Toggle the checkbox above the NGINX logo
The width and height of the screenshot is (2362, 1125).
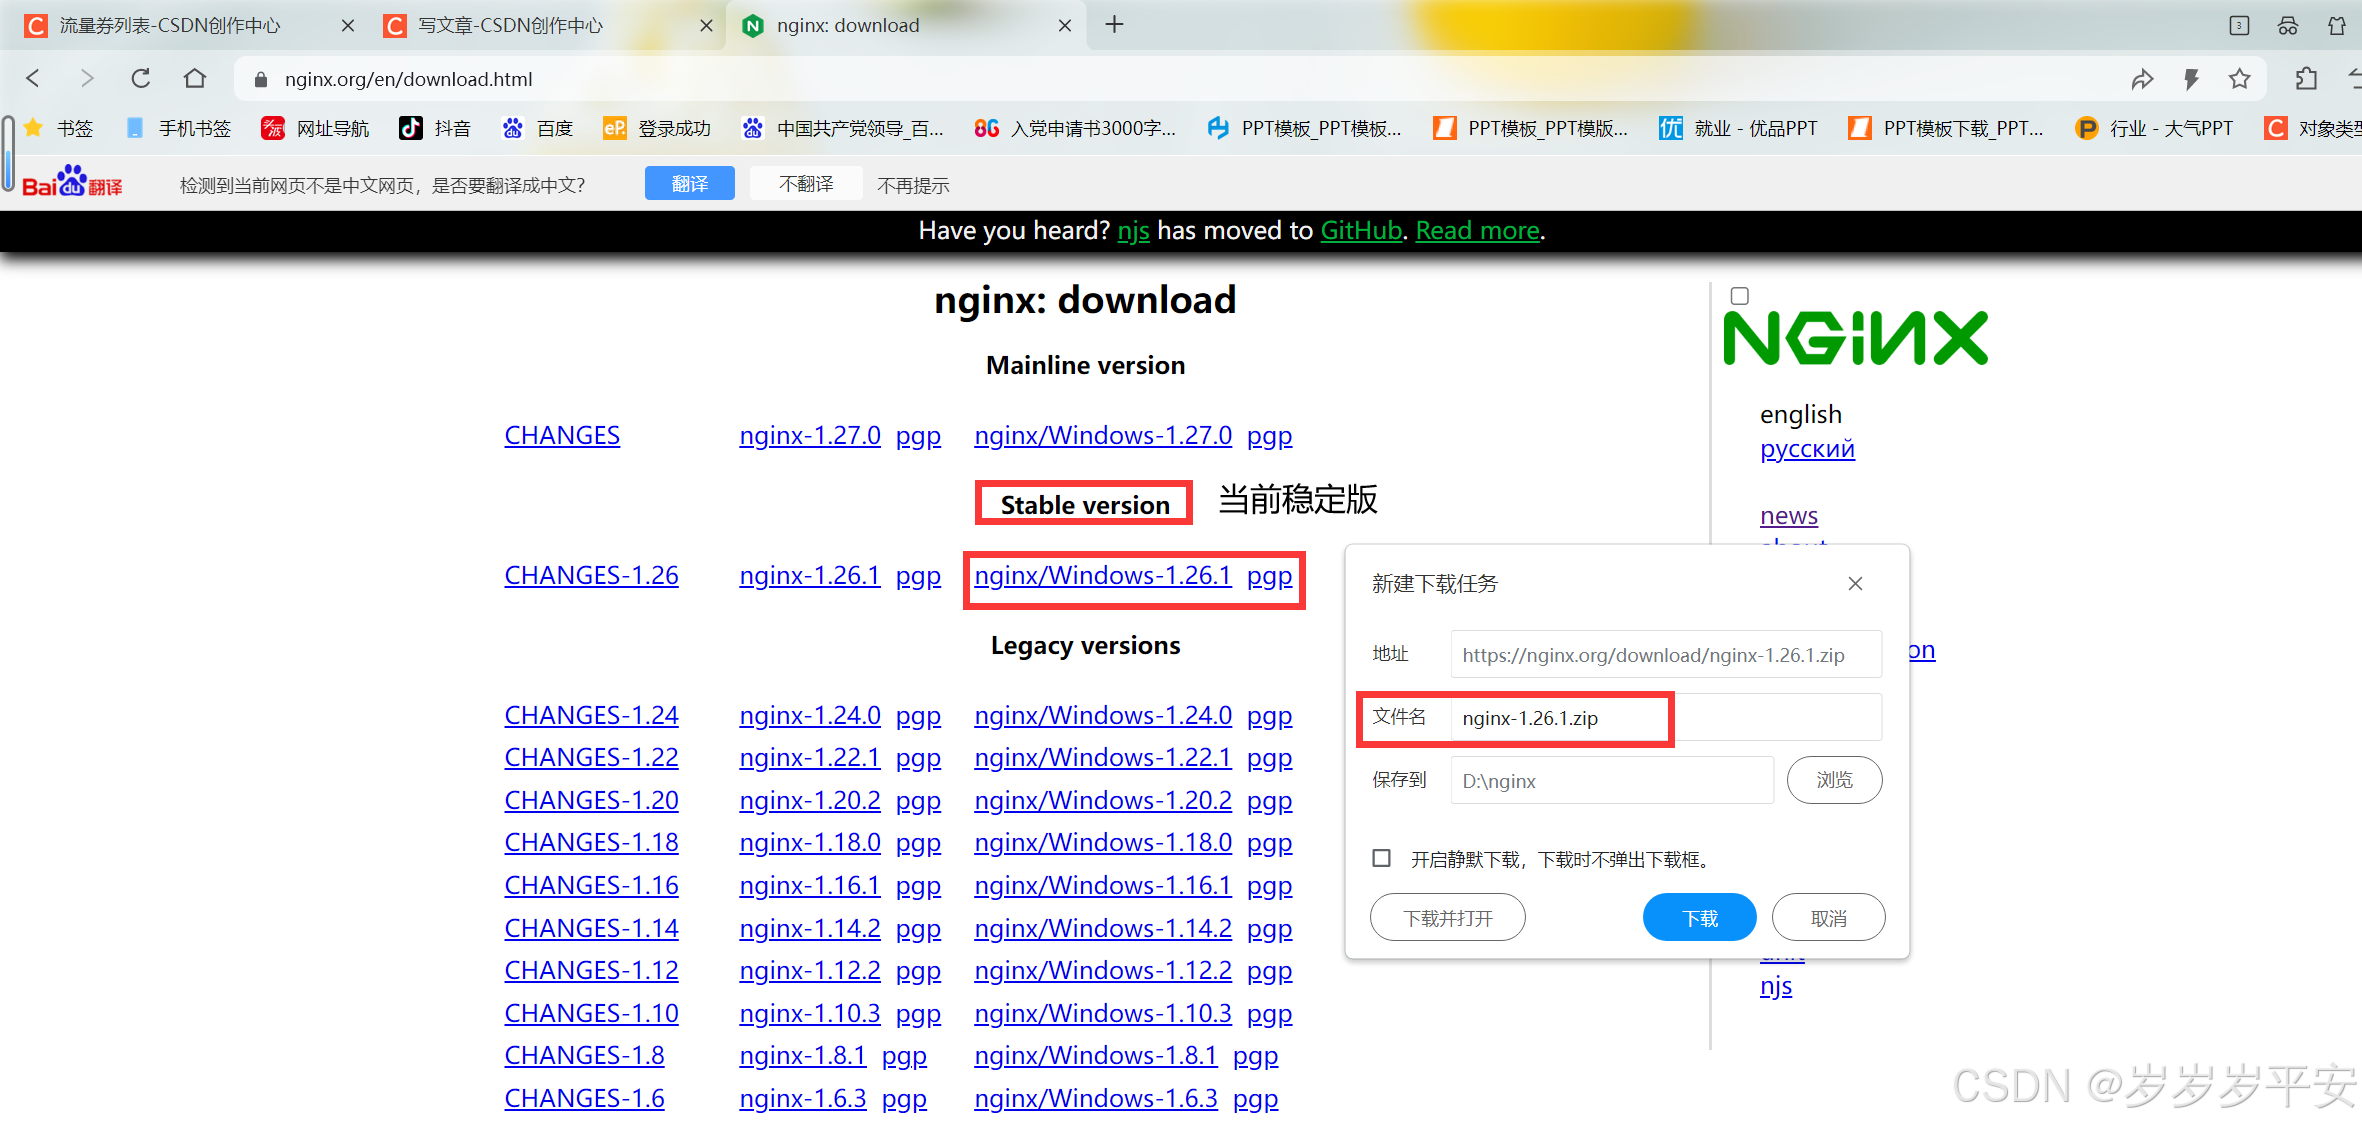[1740, 296]
